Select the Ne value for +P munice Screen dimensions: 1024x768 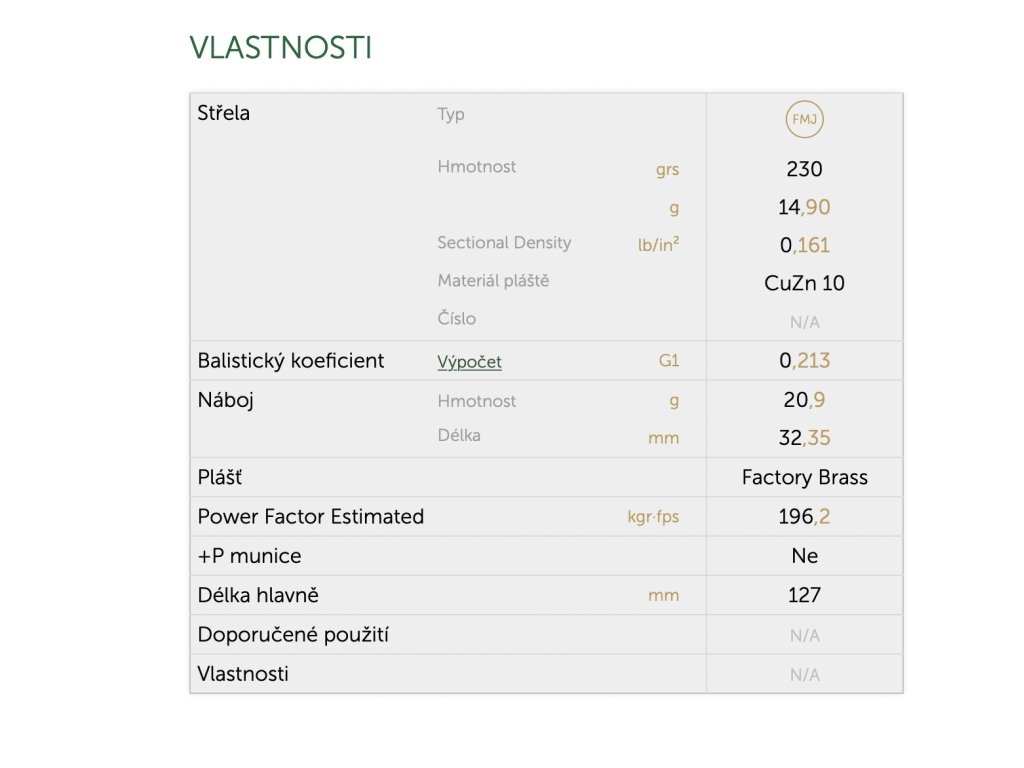click(804, 556)
